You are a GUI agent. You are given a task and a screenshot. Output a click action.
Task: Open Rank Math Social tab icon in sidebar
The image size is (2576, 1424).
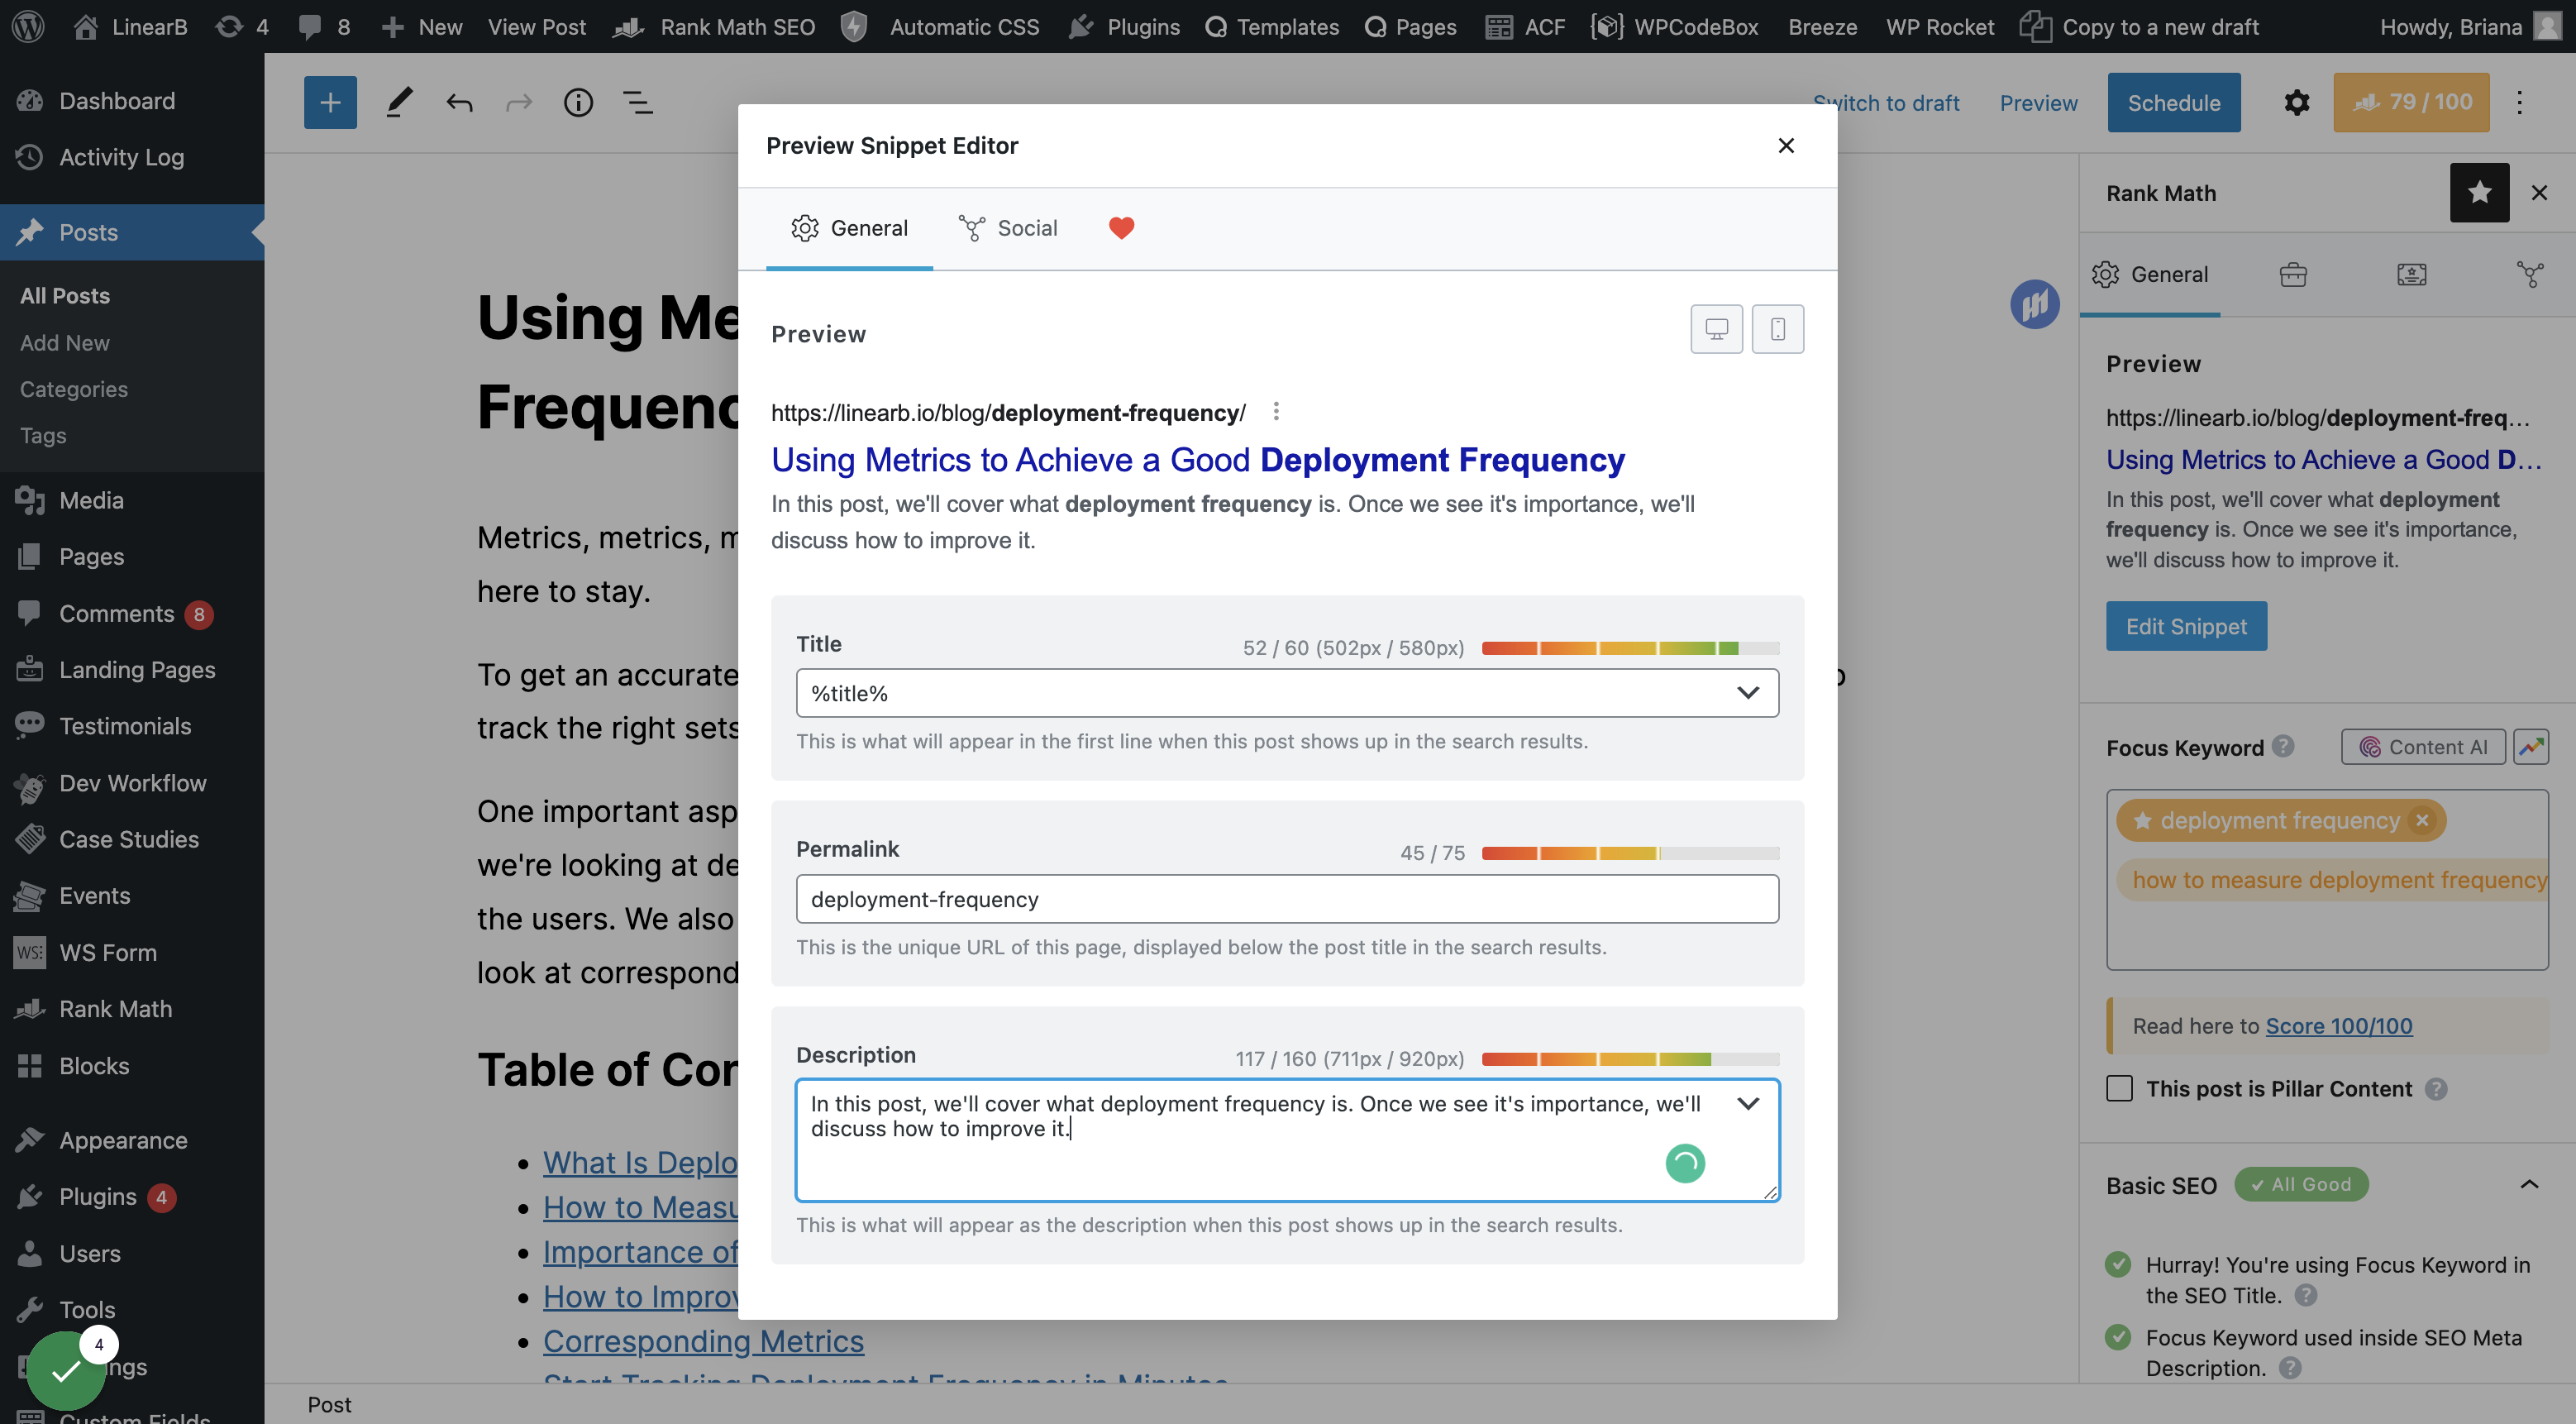pyautogui.click(x=2530, y=274)
